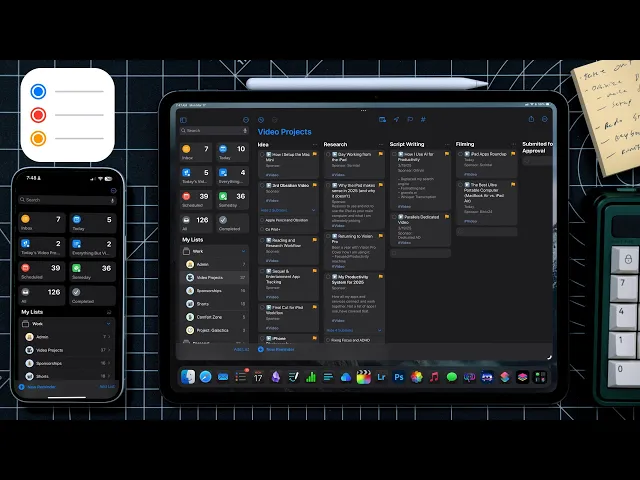Select Shorts list in iPad sidebar
Image resolution: width=640 pixels, height=480 pixels.
pos(215,304)
